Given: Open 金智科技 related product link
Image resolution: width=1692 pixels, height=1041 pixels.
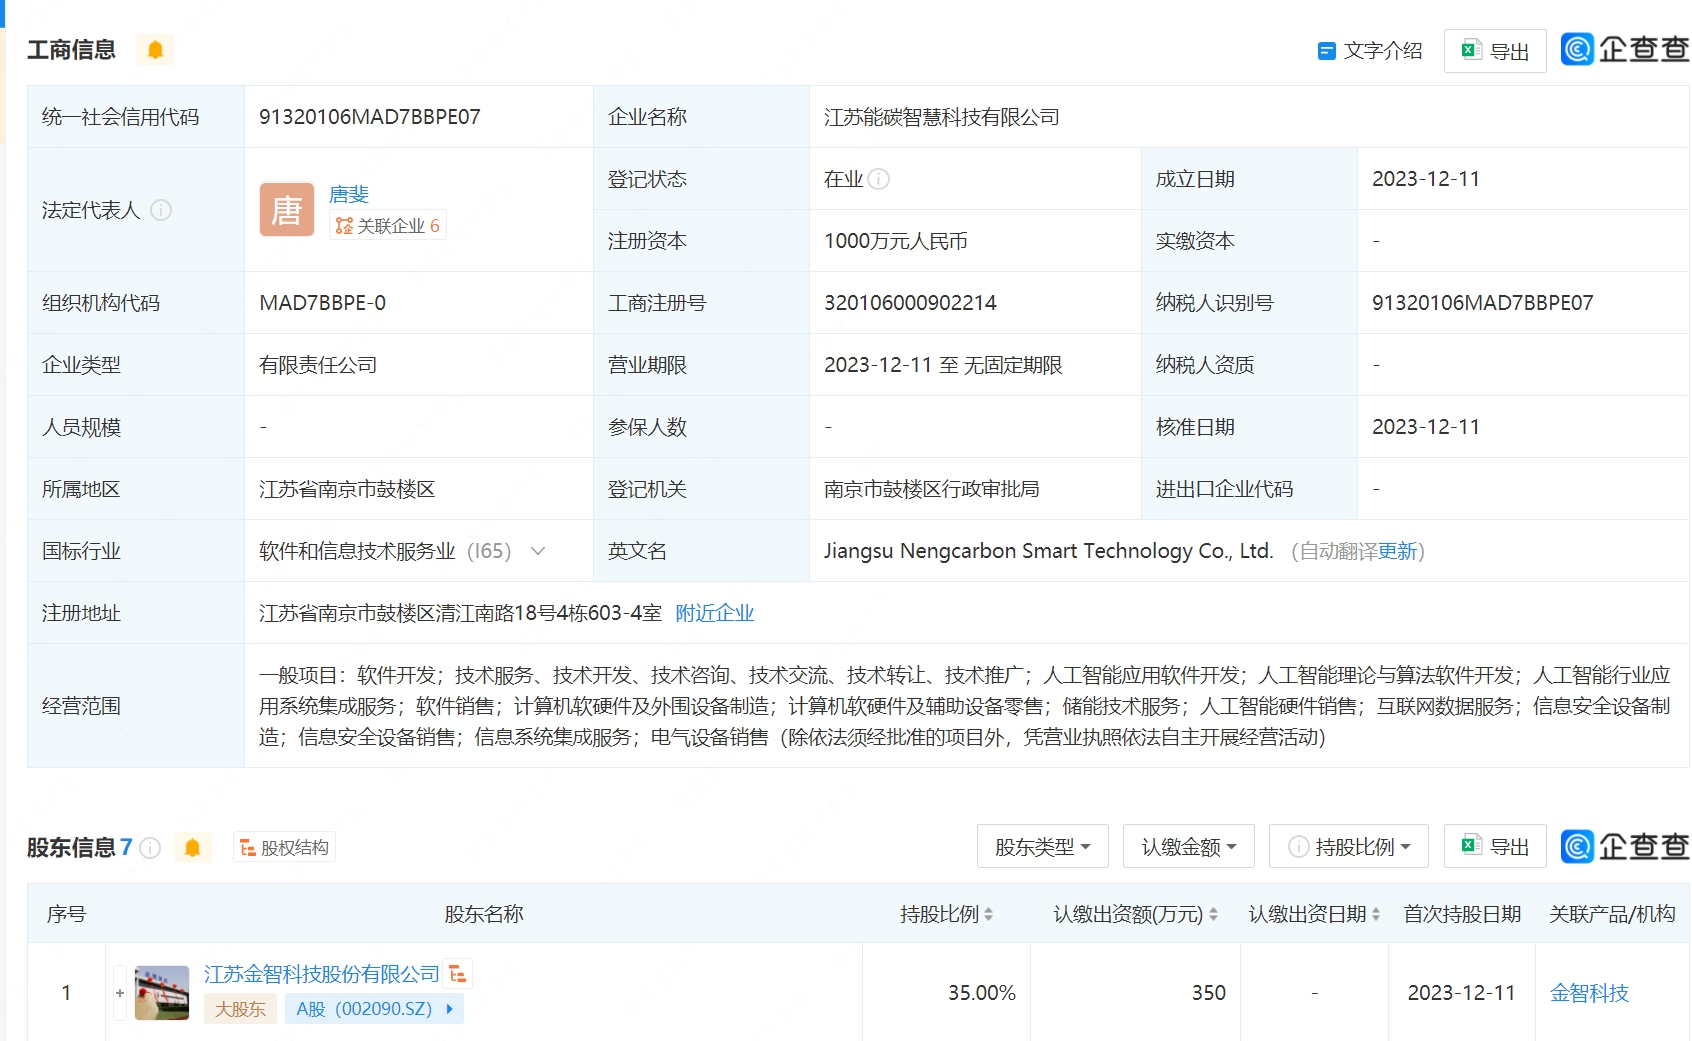Looking at the screenshot, I should [x=1589, y=993].
